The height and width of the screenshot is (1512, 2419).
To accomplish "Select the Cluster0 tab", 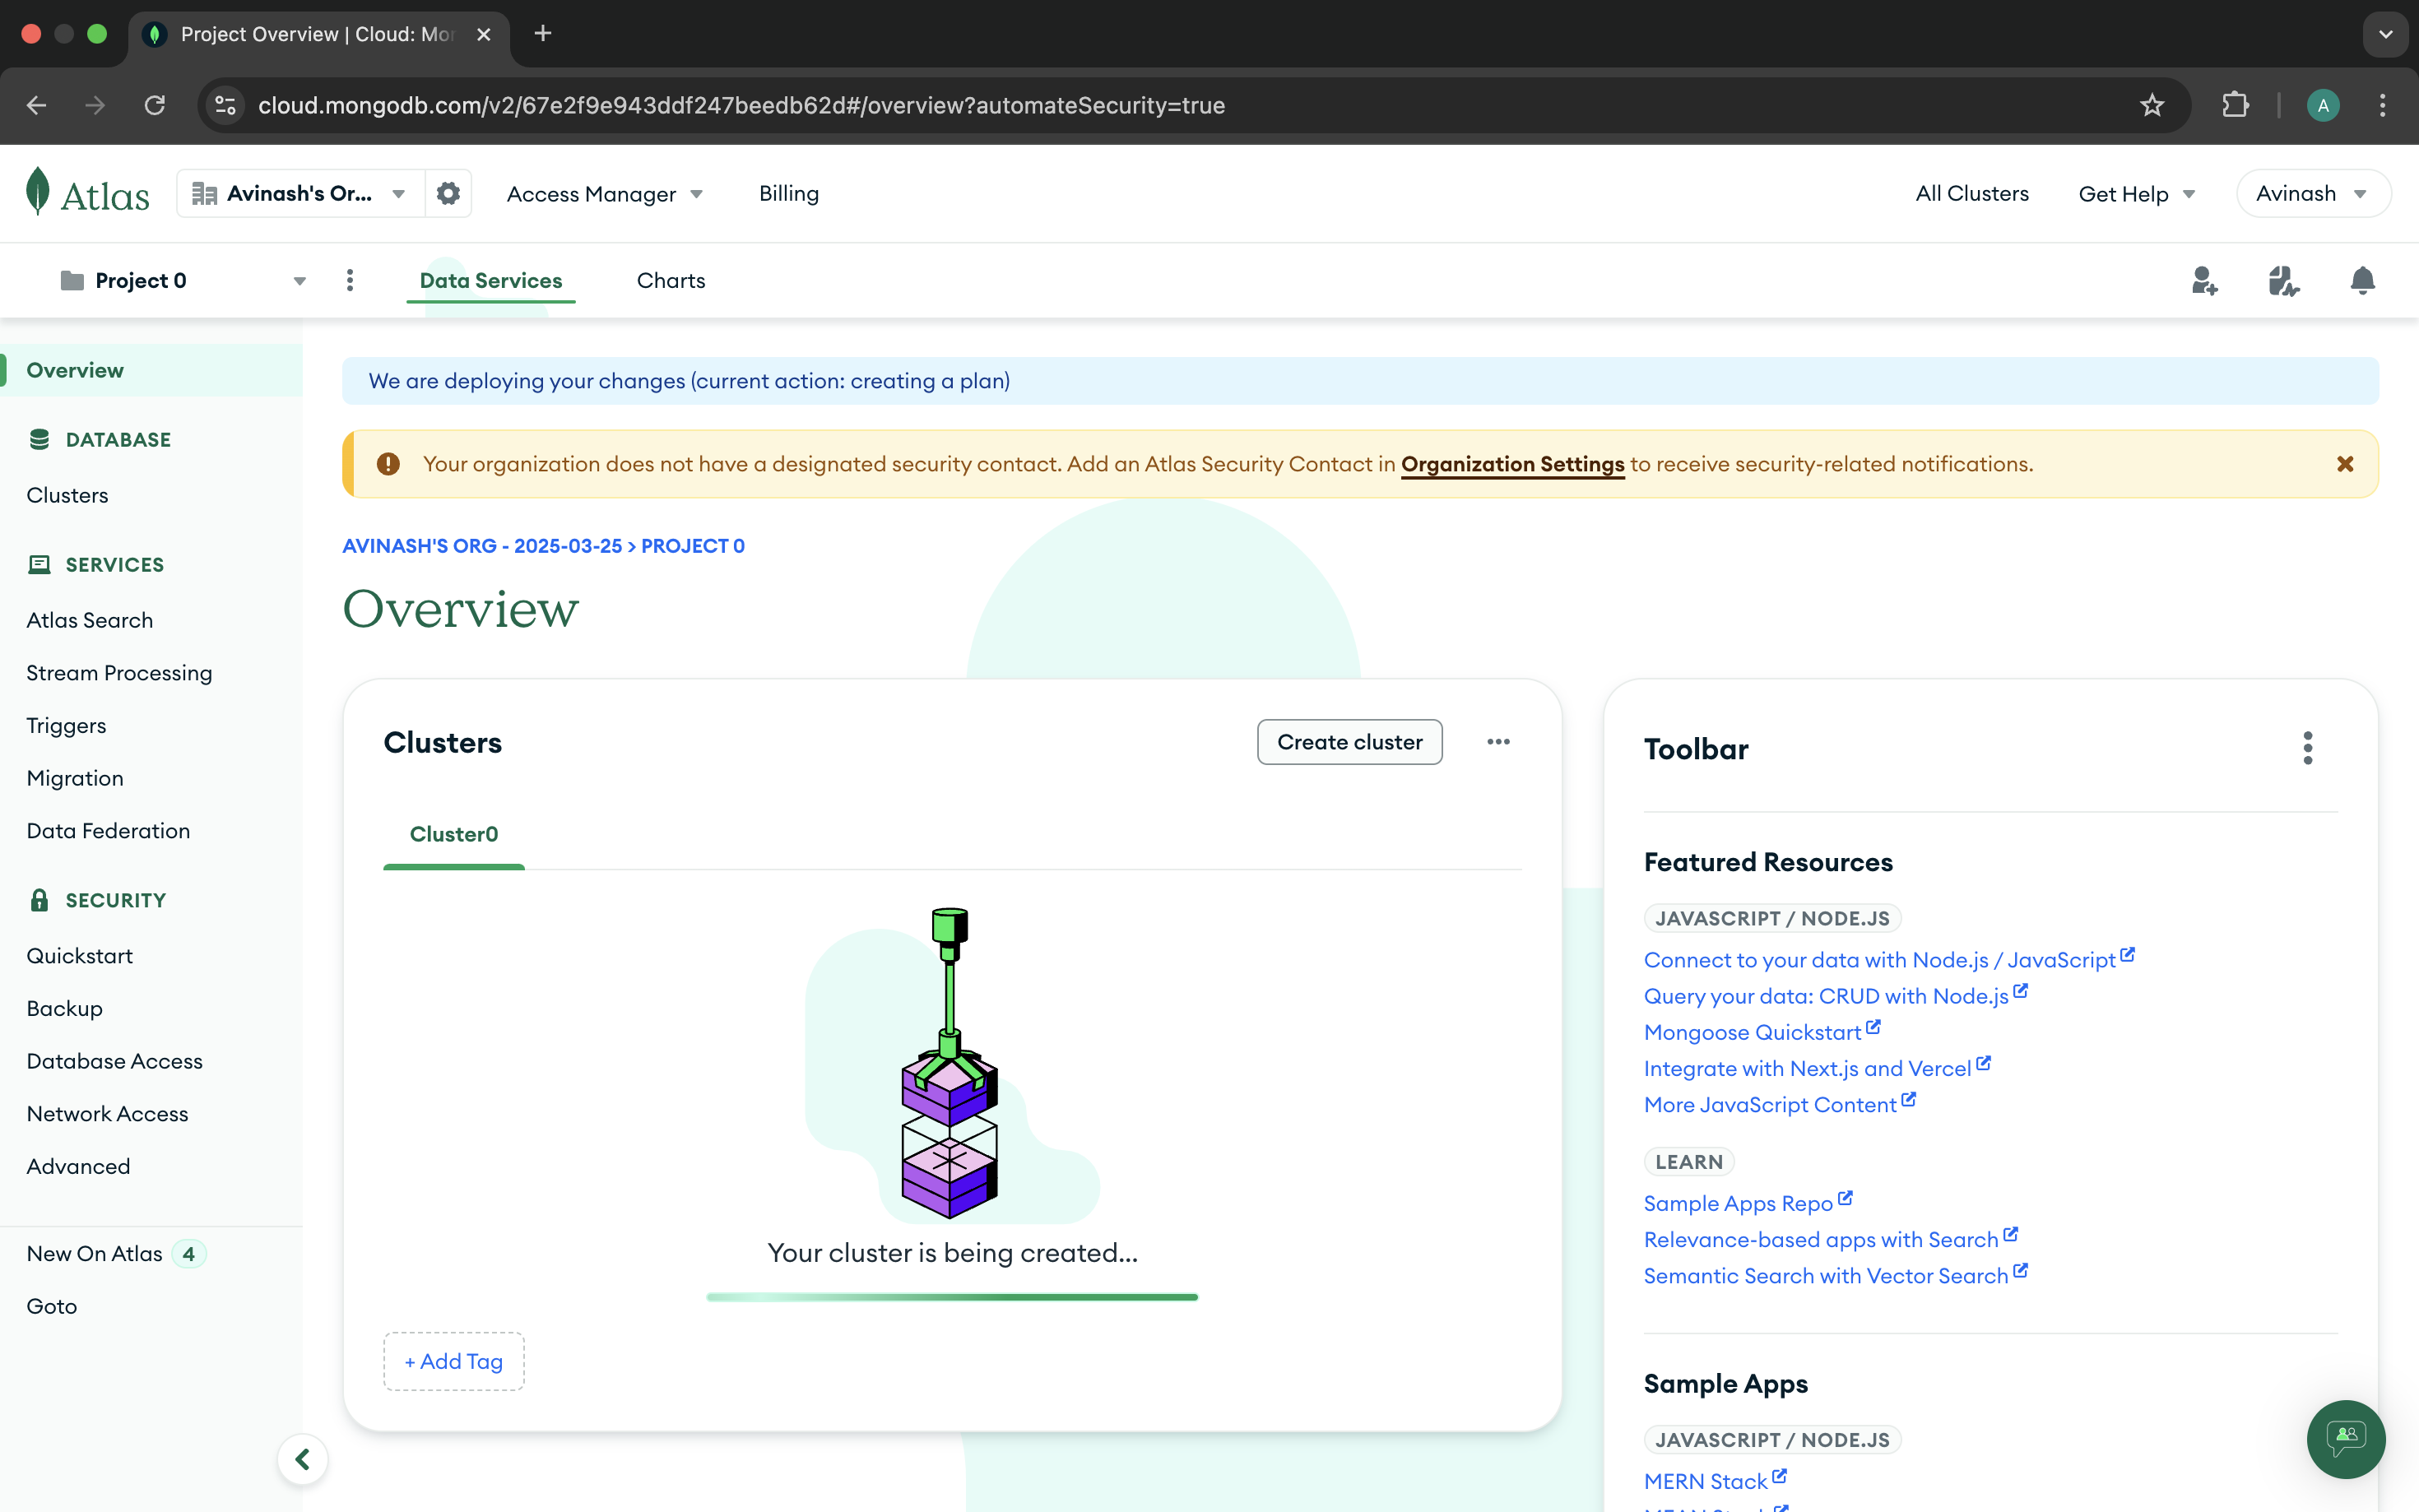I will [453, 834].
